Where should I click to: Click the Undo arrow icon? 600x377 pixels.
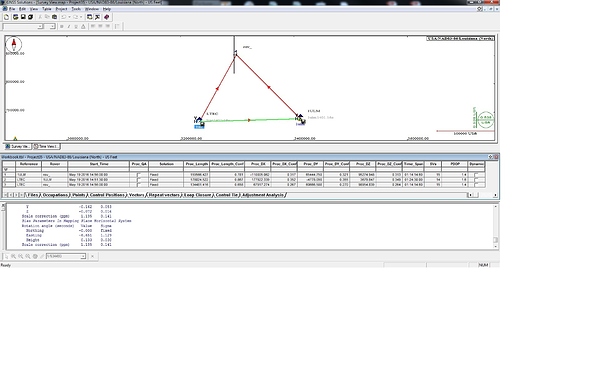[x=64, y=17]
